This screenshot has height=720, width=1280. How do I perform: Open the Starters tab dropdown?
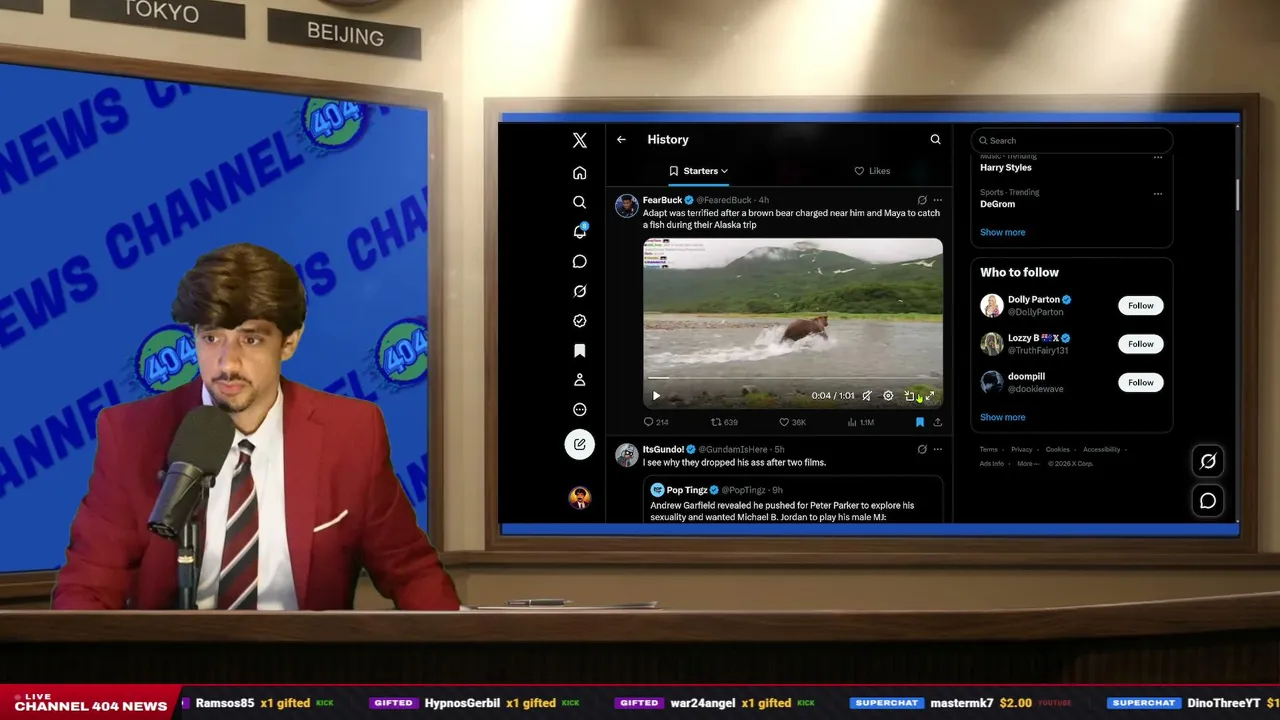tap(699, 171)
